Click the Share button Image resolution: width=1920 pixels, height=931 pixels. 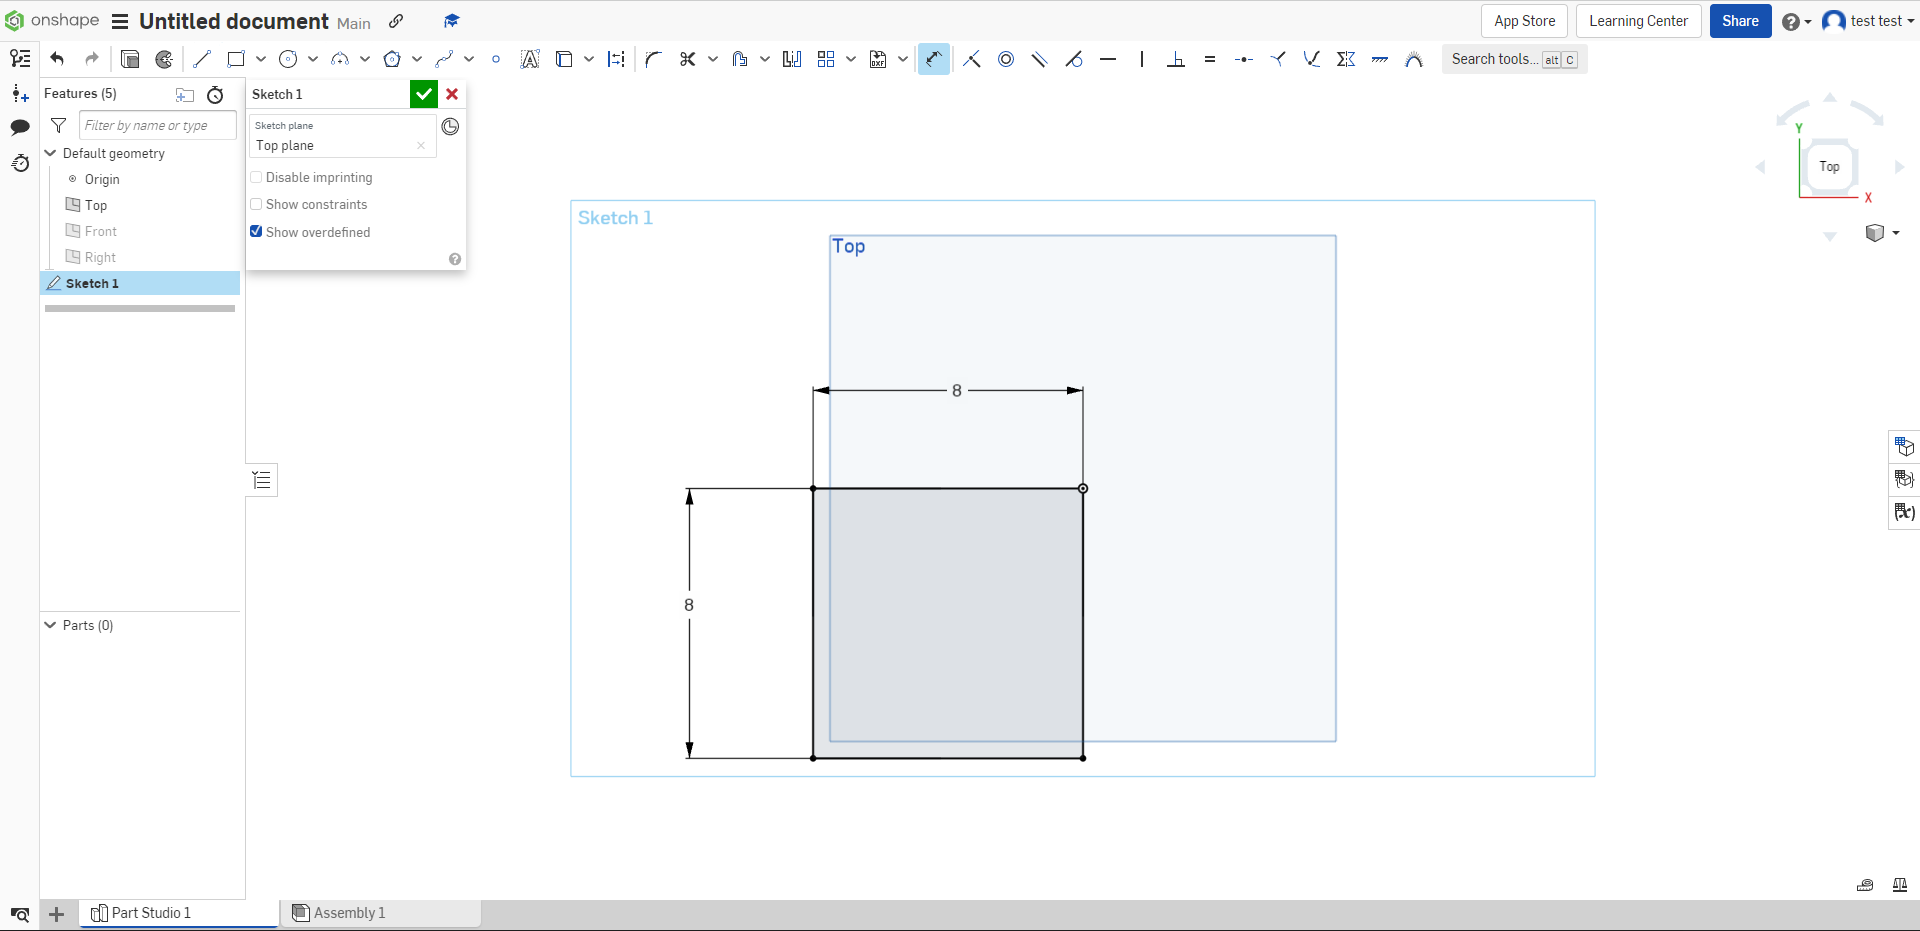coord(1740,20)
